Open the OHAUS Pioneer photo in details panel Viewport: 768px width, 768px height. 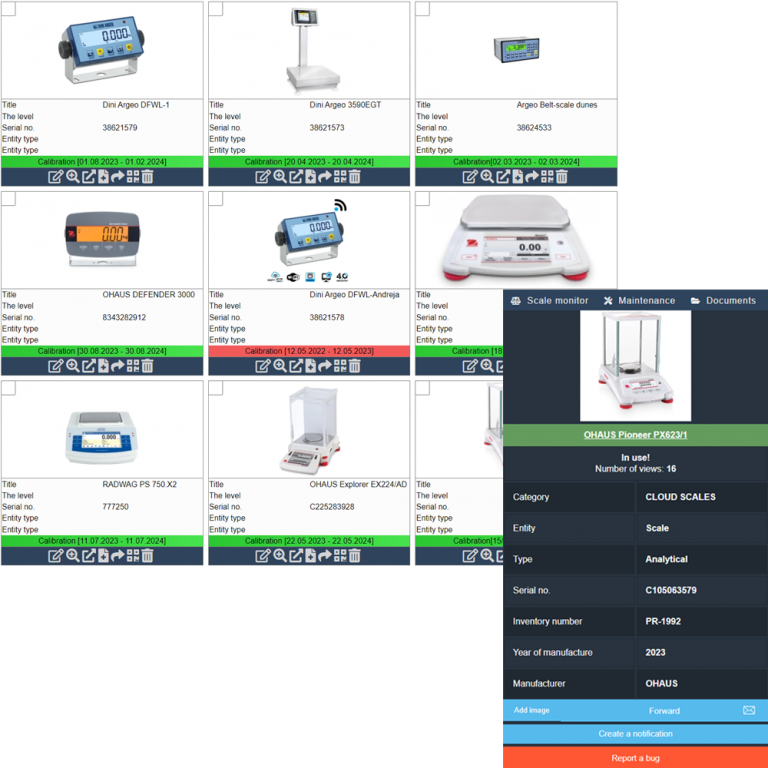tap(635, 366)
